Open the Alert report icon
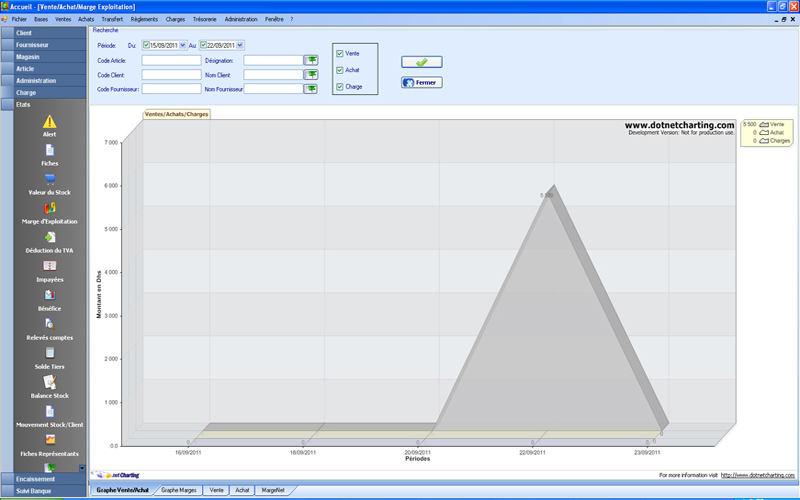 point(49,121)
